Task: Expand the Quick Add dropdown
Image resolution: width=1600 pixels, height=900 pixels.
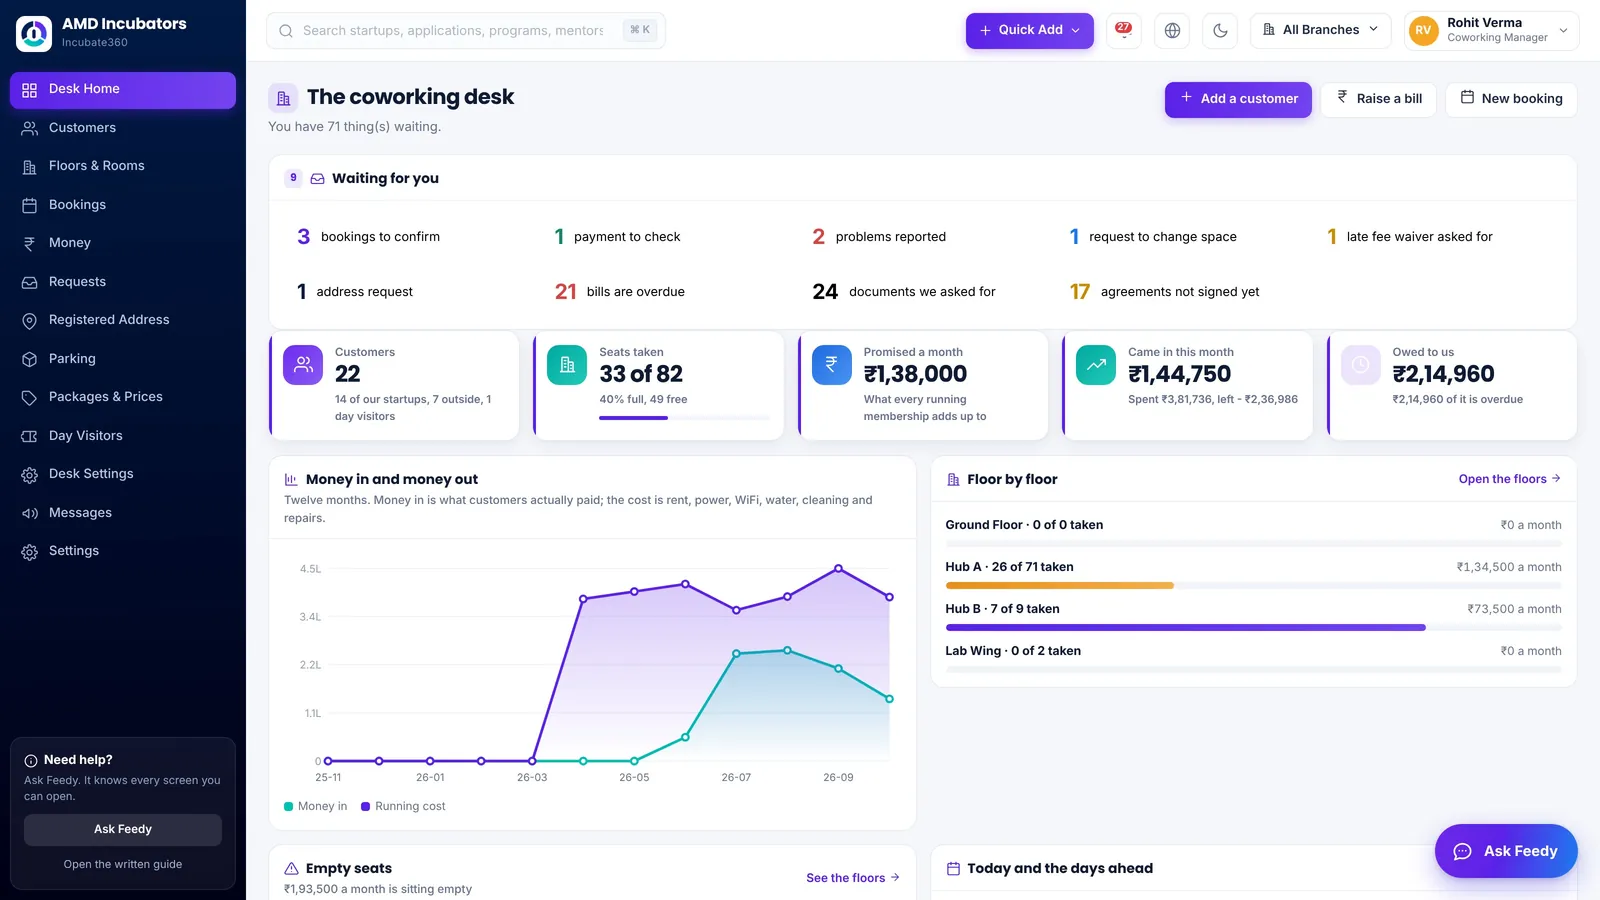Action: (1029, 30)
